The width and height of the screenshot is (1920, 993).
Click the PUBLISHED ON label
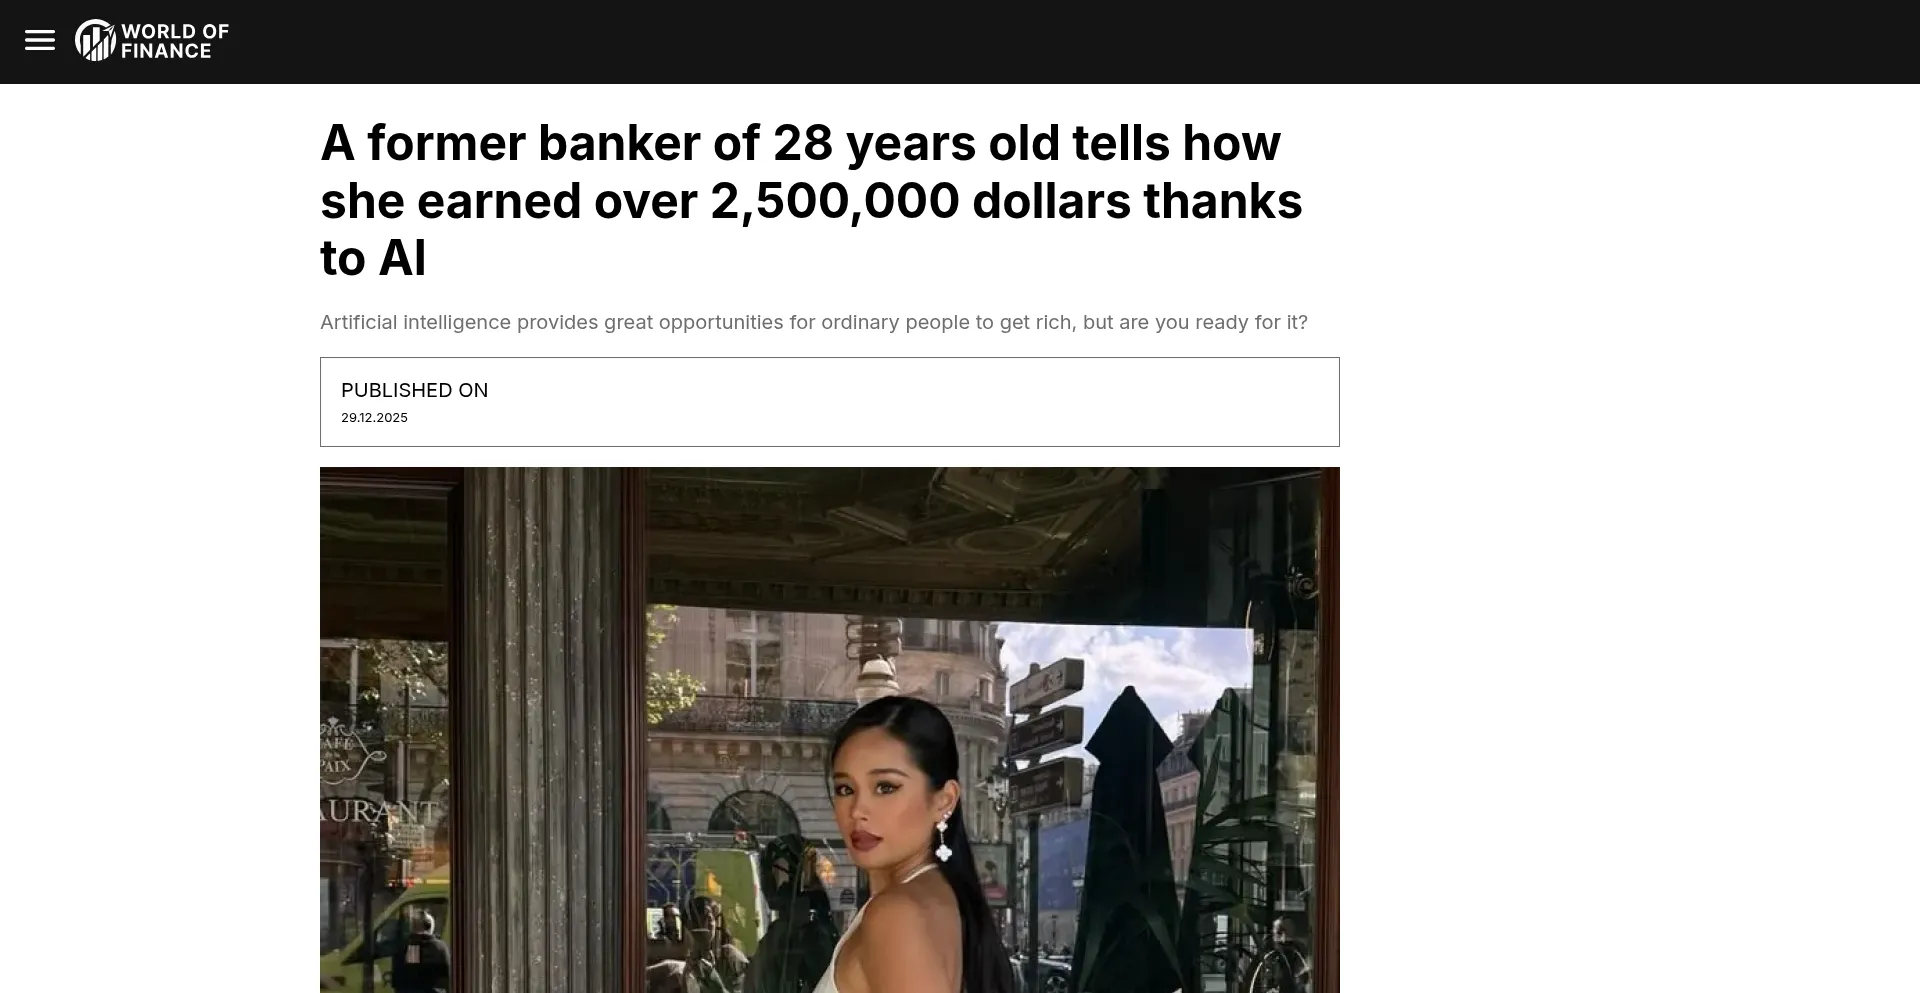tap(414, 390)
